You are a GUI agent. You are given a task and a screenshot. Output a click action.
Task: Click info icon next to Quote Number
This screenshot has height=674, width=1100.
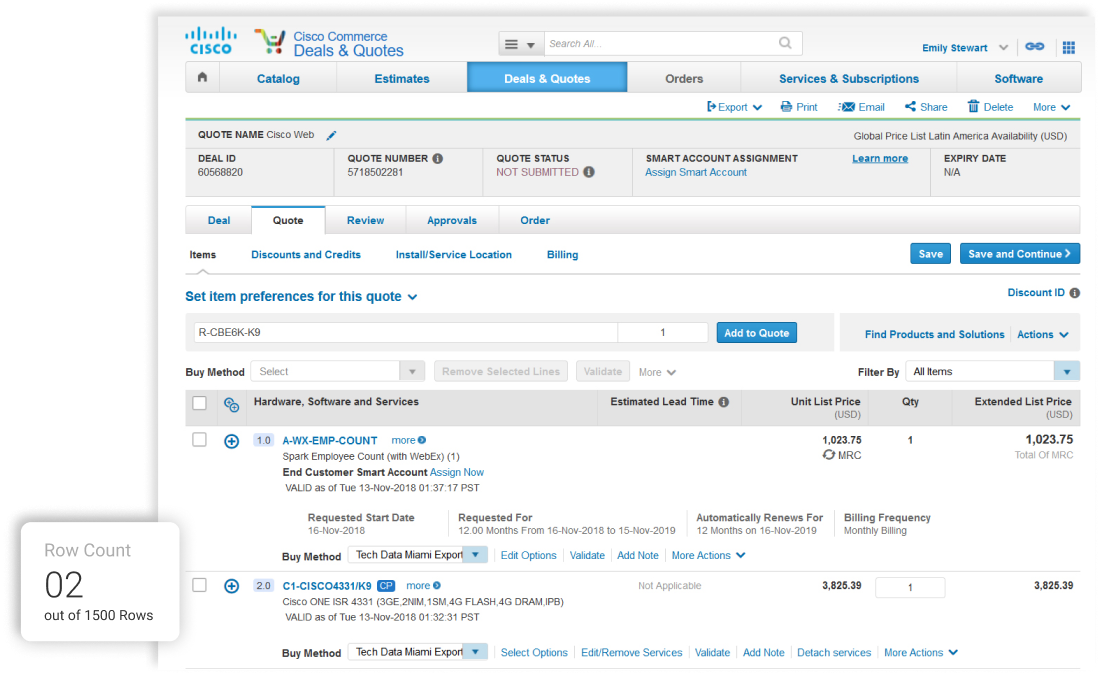[x=438, y=159]
